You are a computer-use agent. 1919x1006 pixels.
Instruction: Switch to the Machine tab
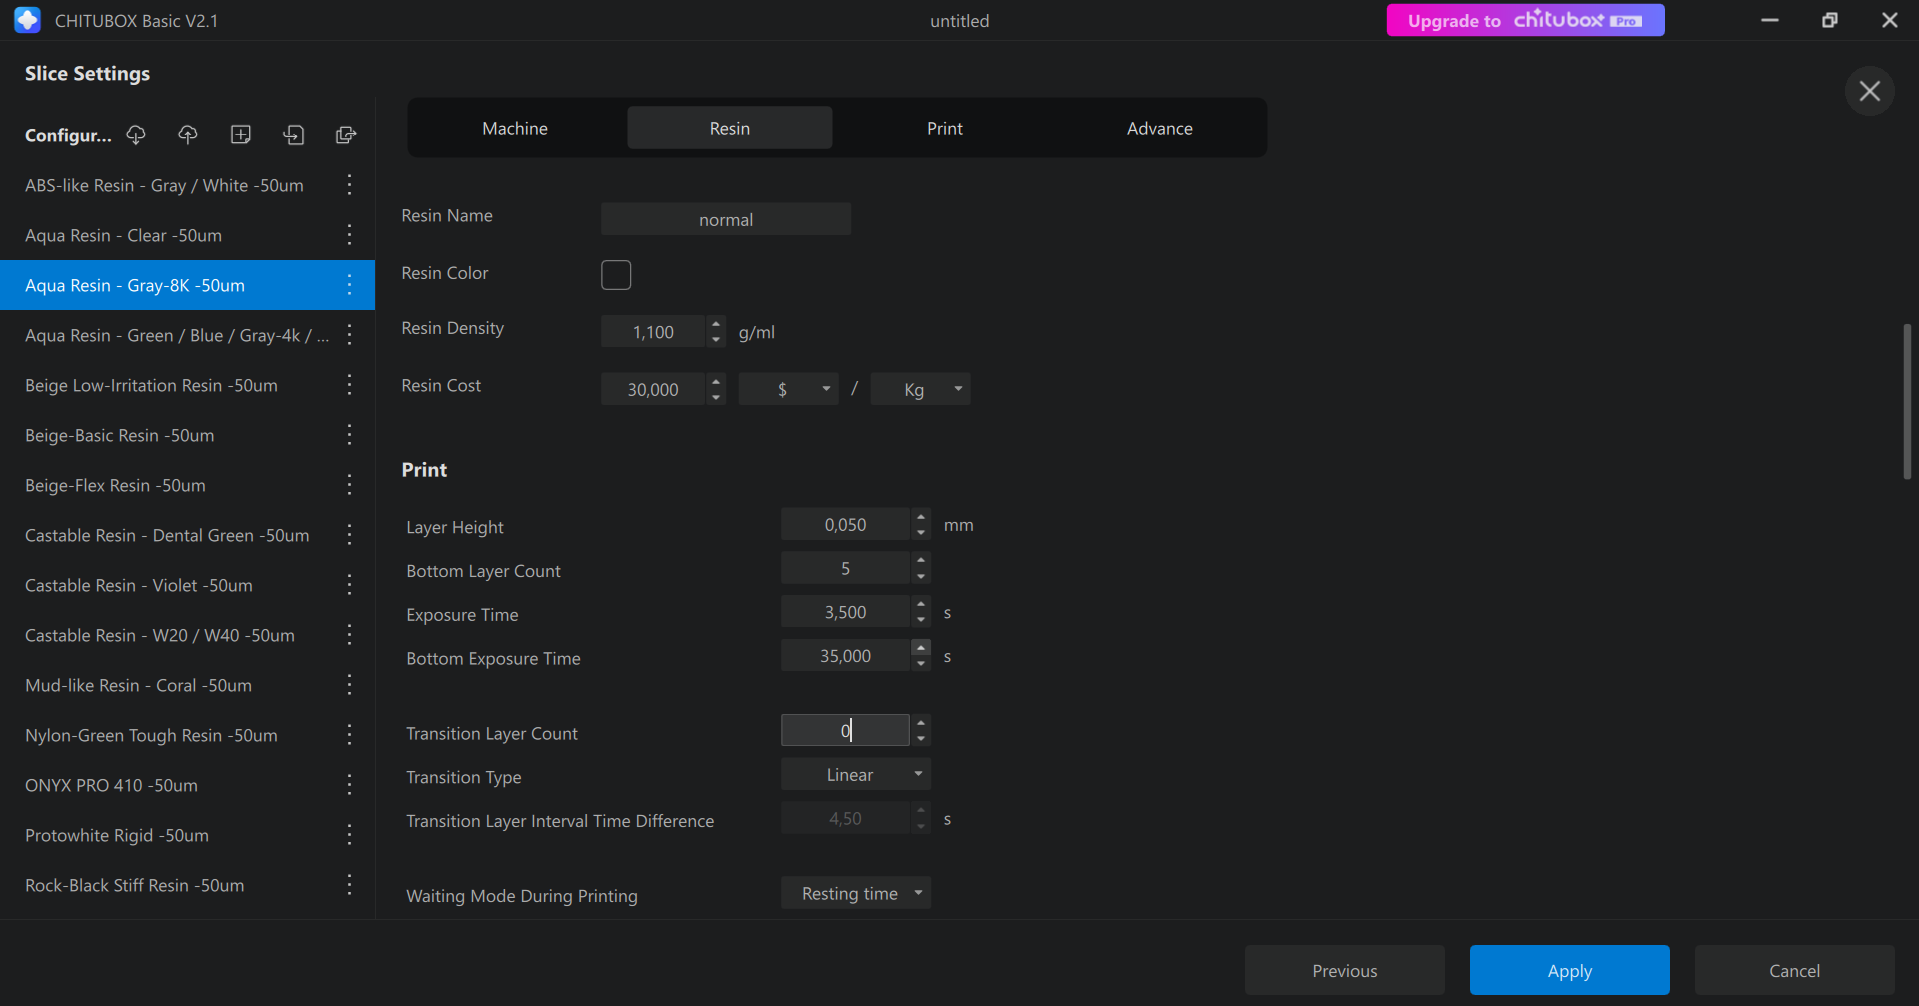(x=515, y=128)
